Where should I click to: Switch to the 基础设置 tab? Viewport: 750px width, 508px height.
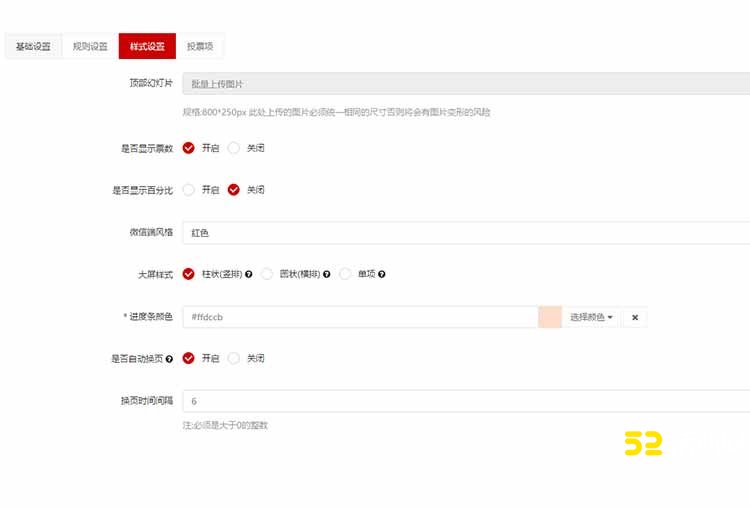tap(33, 46)
